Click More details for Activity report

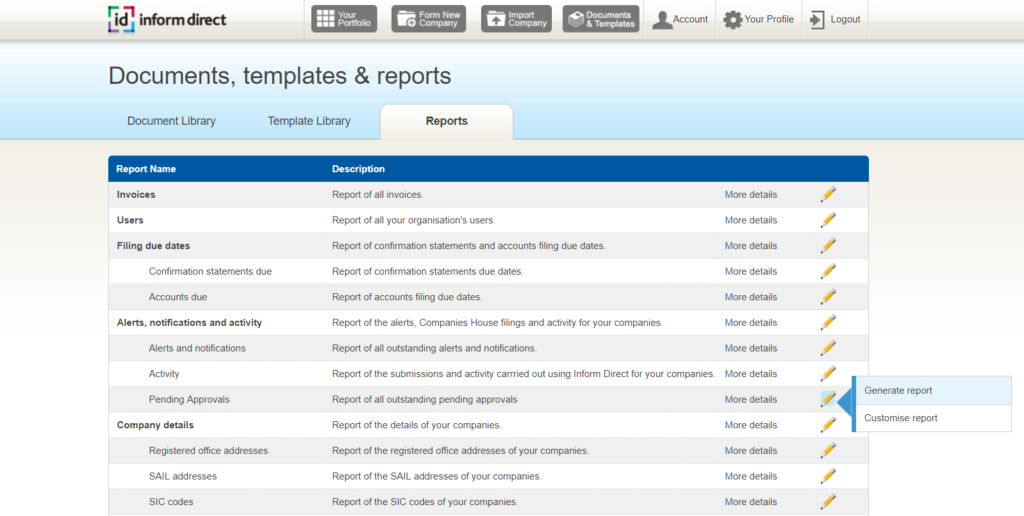click(750, 374)
